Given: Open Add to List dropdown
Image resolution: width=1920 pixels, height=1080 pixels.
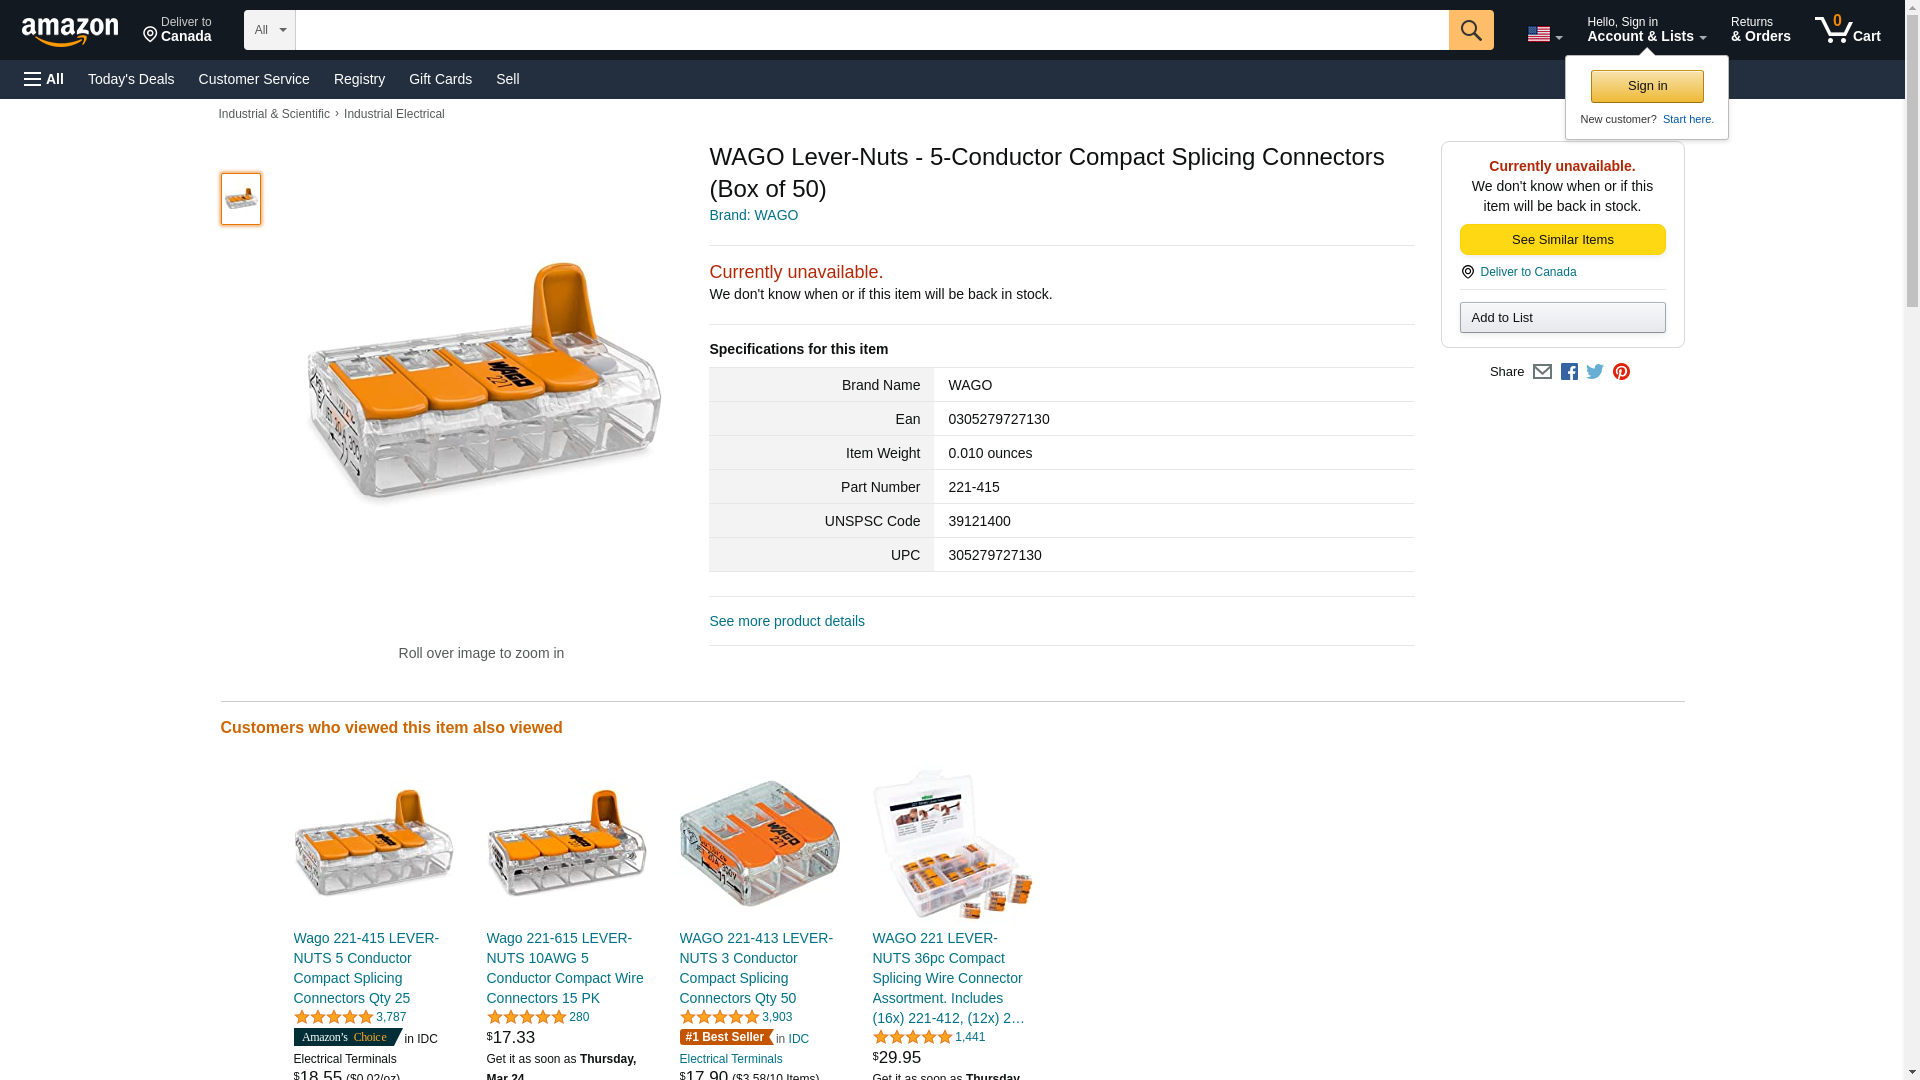Looking at the screenshot, I should (x=1562, y=317).
